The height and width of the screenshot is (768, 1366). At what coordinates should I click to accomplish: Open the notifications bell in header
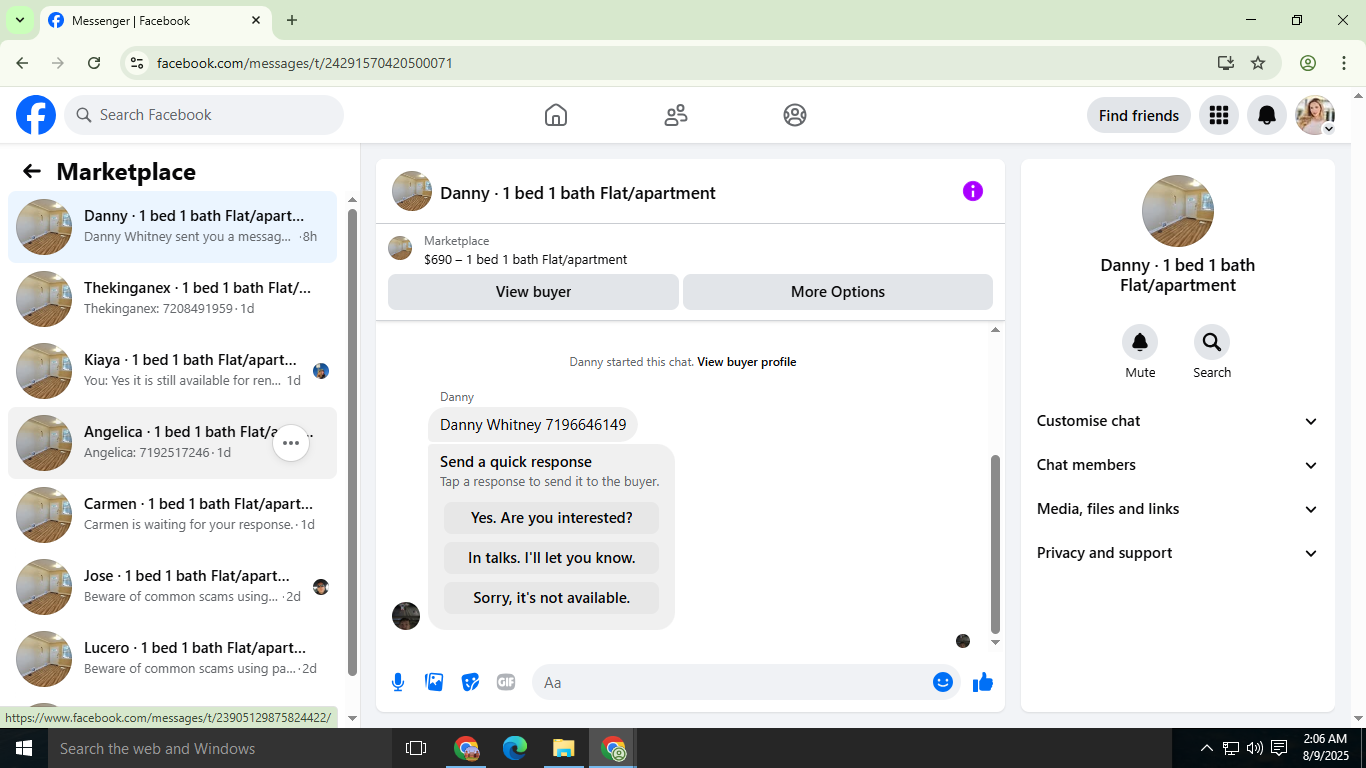tap(1267, 115)
